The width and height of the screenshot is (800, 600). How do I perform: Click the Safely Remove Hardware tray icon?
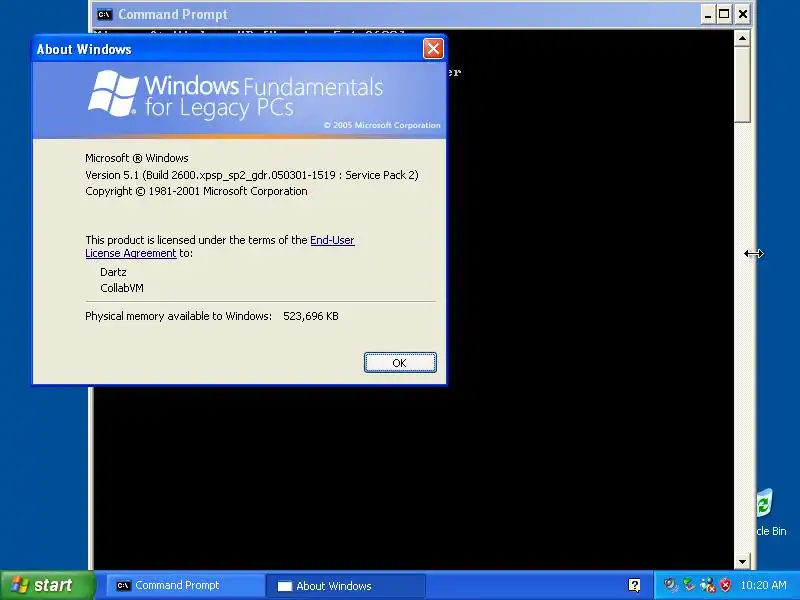(x=689, y=585)
